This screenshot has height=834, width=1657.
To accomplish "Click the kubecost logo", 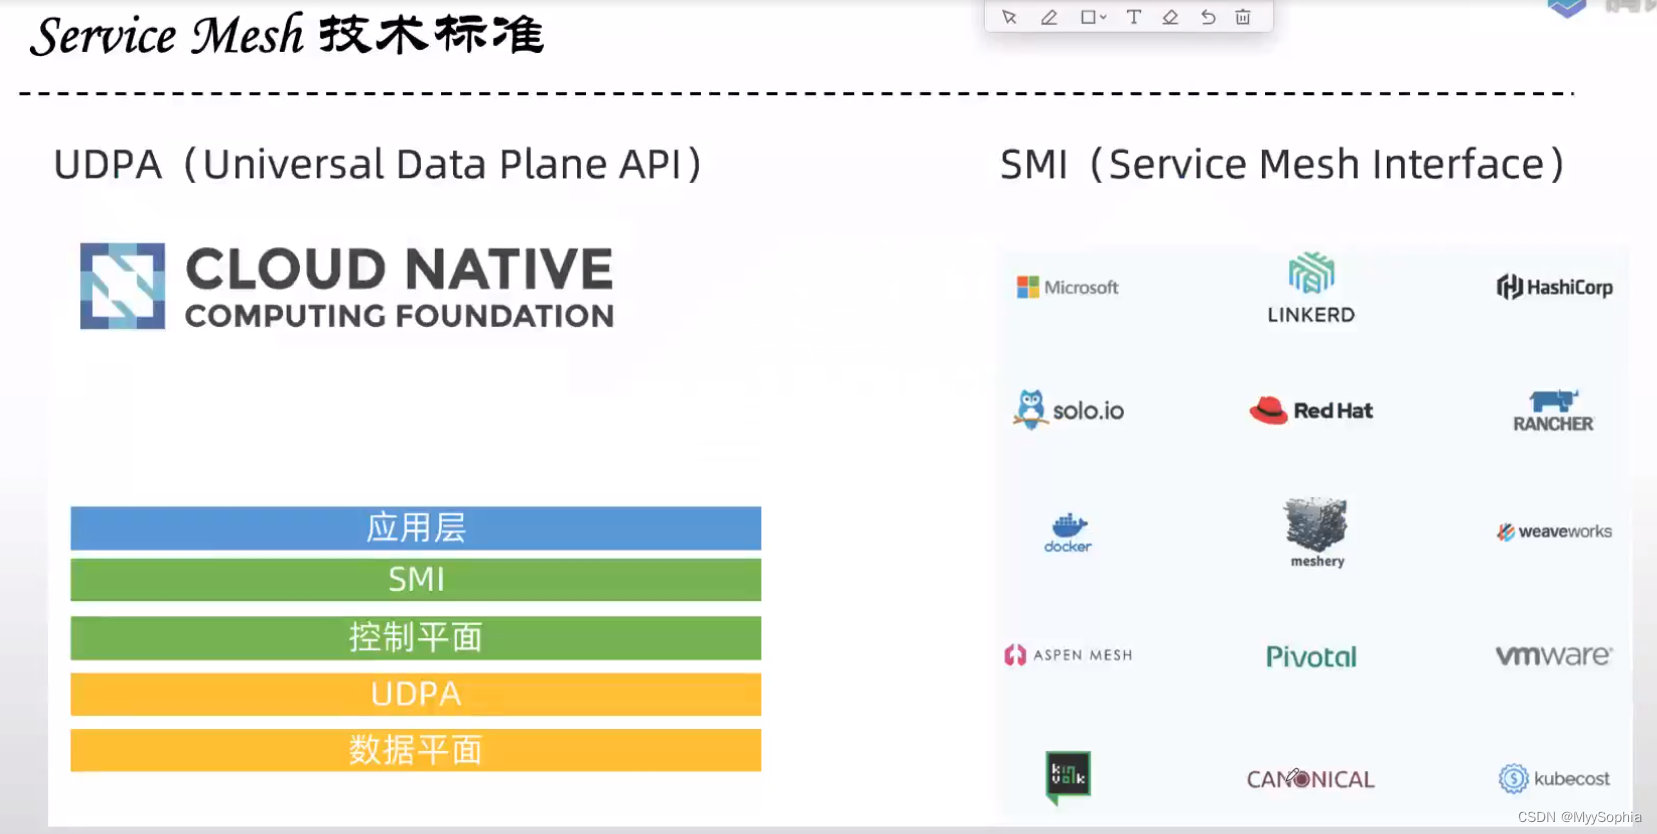I will [1554, 778].
